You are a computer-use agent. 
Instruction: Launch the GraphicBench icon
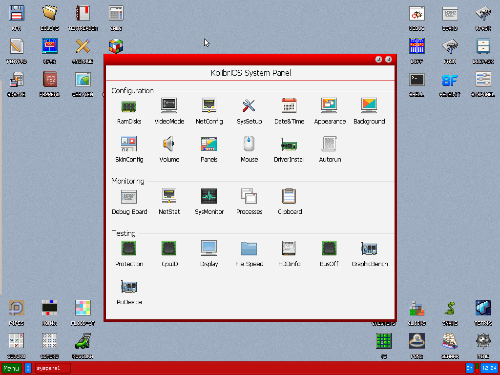pos(369,248)
